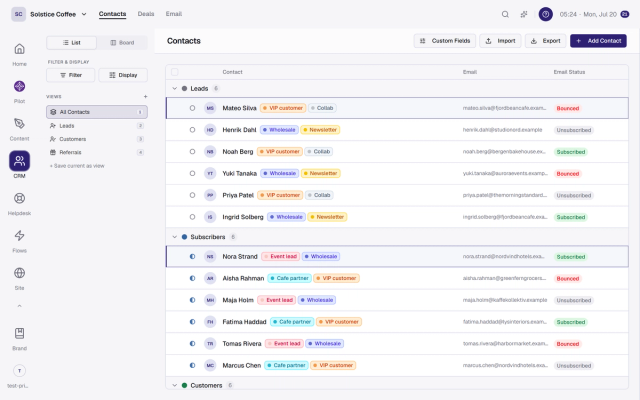Open the Customers saved view
This screenshot has width=640, height=400.
click(x=97, y=139)
